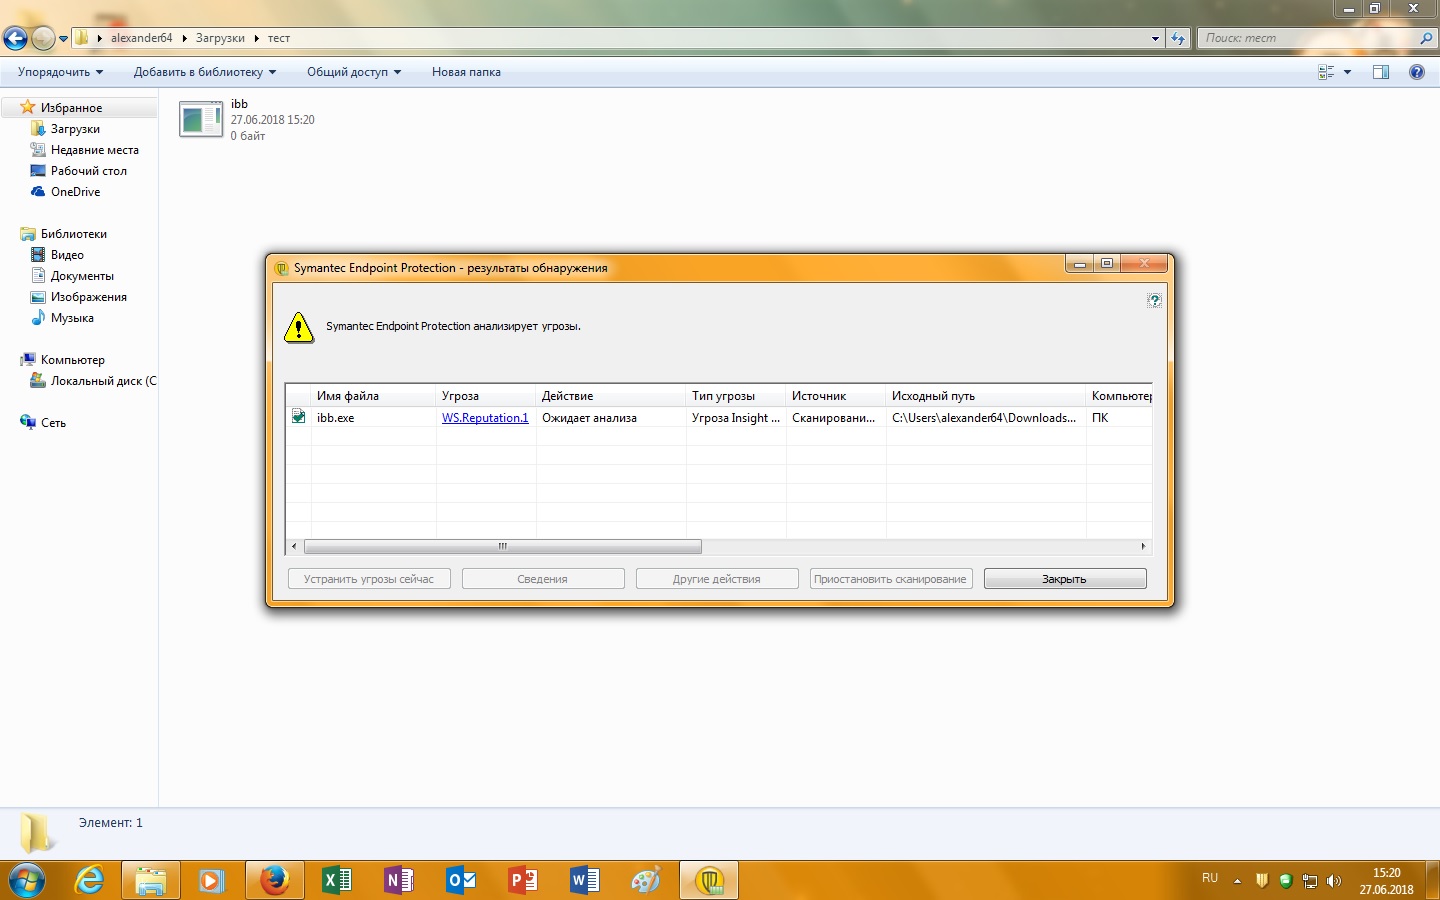Click the Новая папка button
The image size is (1440, 900).
click(466, 72)
